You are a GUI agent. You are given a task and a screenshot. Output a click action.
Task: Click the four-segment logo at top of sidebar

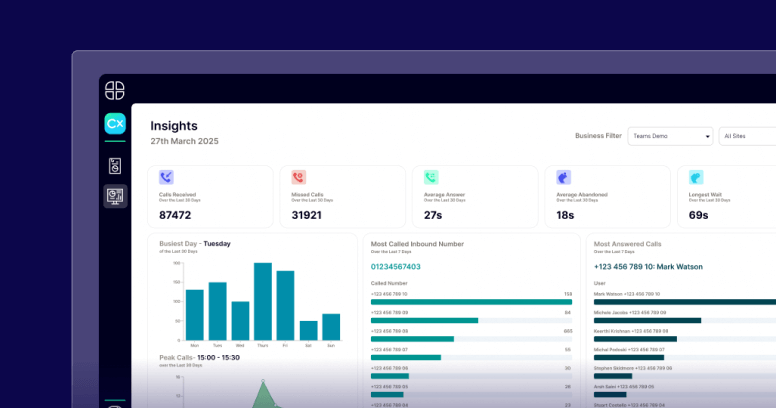click(x=115, y=90)
